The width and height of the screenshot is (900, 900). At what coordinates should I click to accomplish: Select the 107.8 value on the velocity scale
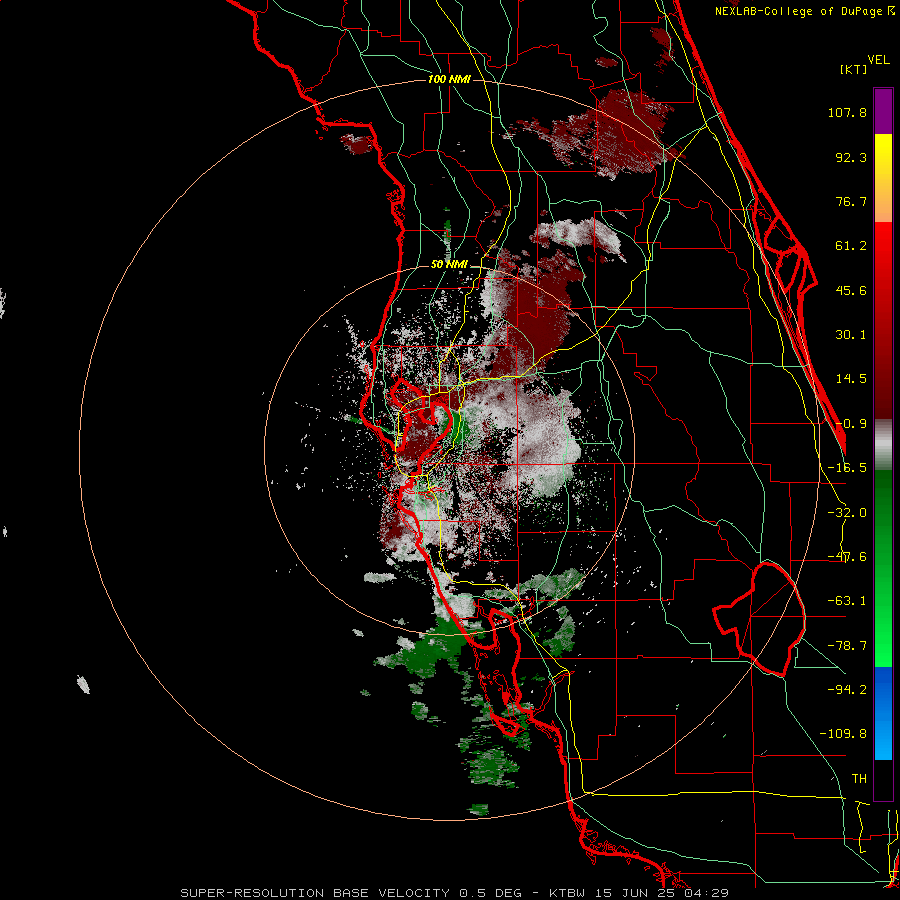pyautogui.click(x=847, y=112)
